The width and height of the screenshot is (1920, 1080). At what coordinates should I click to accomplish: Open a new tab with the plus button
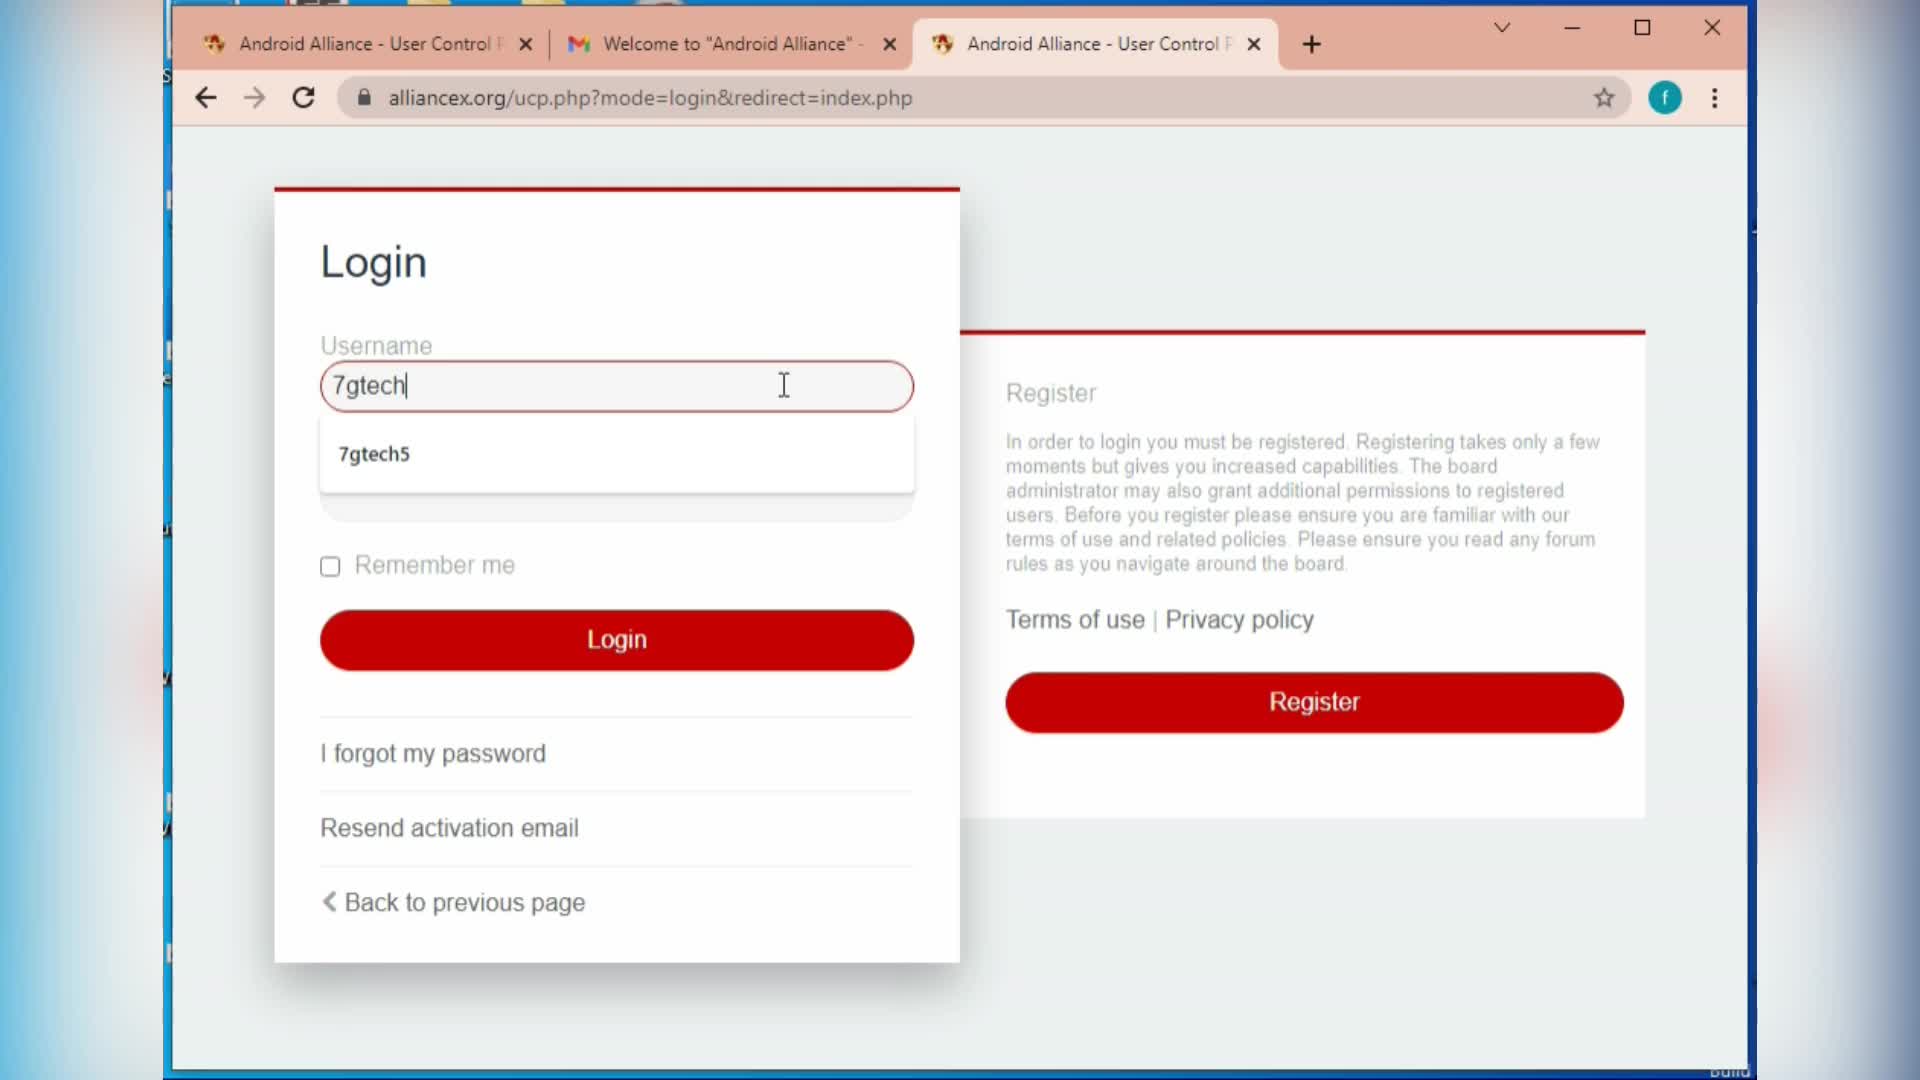(1312, 44)
